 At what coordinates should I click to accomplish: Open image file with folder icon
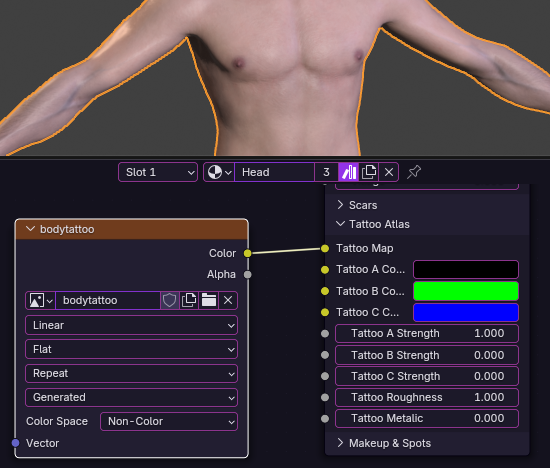coord(209,301)
